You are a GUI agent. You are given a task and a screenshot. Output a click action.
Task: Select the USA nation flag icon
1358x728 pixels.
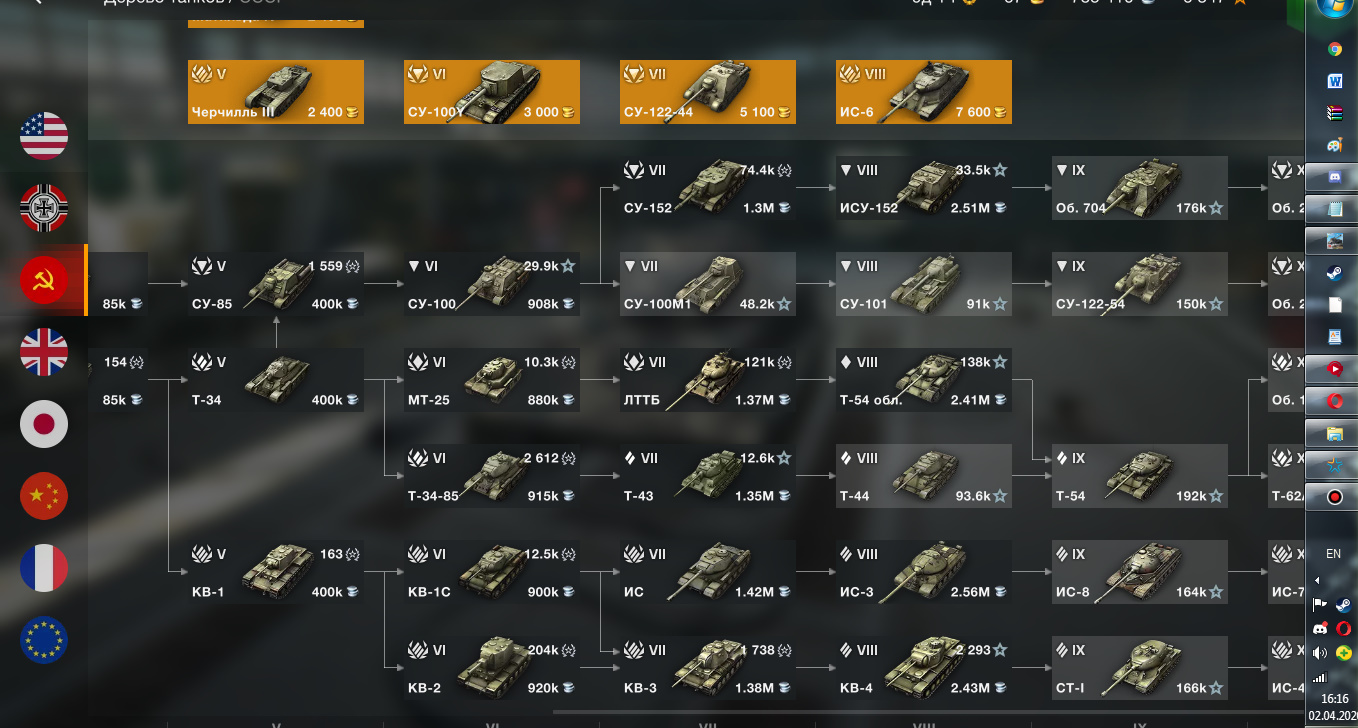click(x=44, y=136)
